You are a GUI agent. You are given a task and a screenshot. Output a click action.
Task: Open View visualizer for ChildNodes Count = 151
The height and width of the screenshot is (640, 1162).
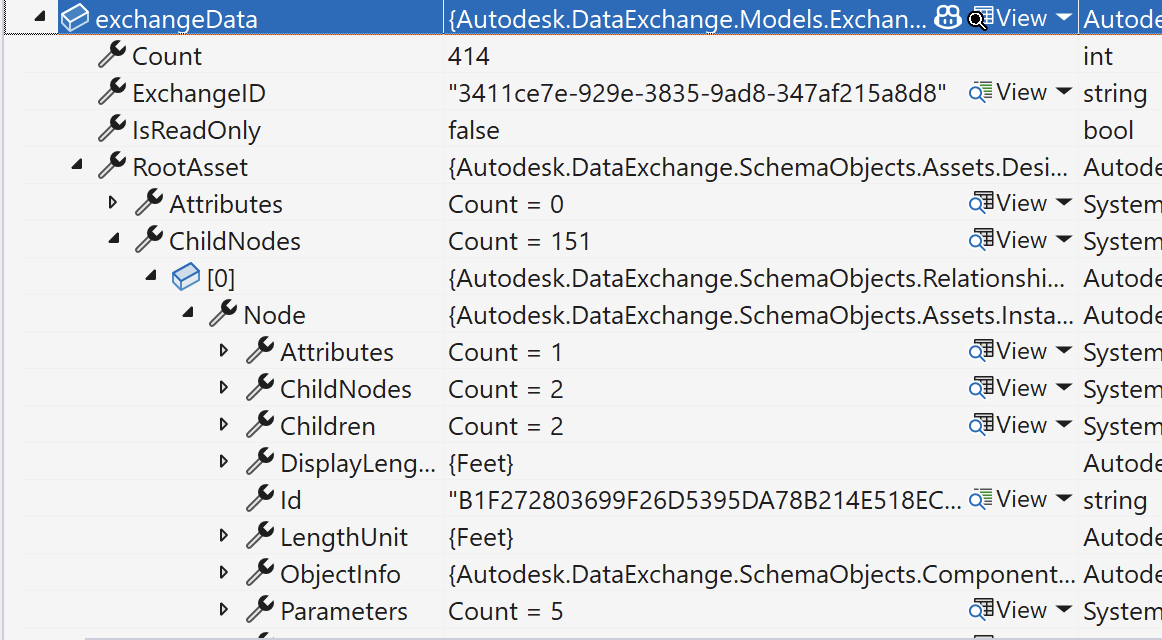point(1008,240)
